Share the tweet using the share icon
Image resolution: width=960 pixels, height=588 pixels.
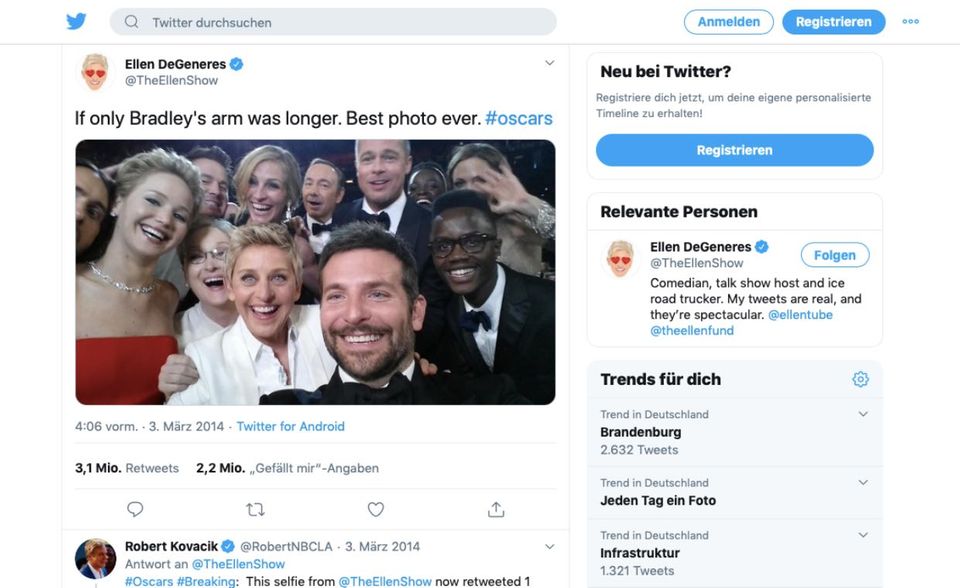coord(495,509)
